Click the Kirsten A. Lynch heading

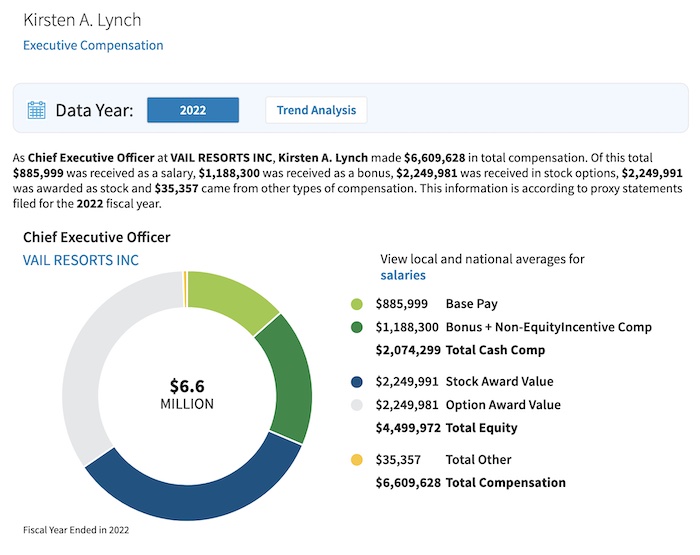83,20
